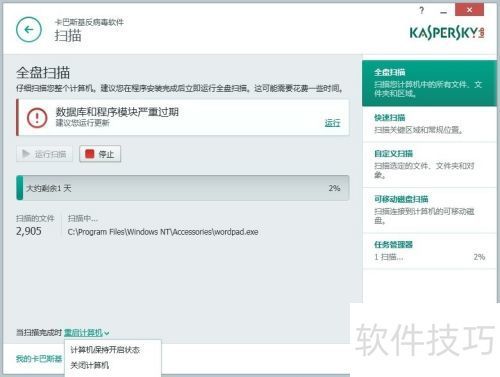Click the scanning path wordpad.exe text
The height and width of the screenshot is (377, 500).
point(163,232)
